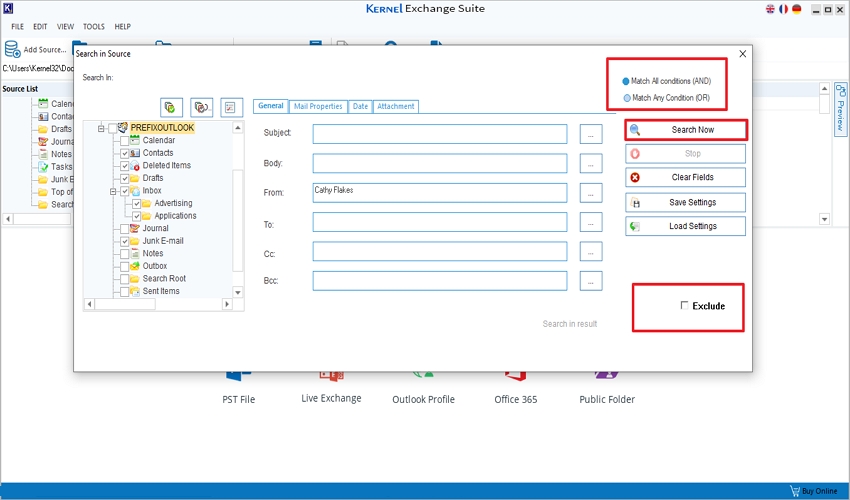Switch to the Date tab
The image size is (850, 500).
pos(360,106)
